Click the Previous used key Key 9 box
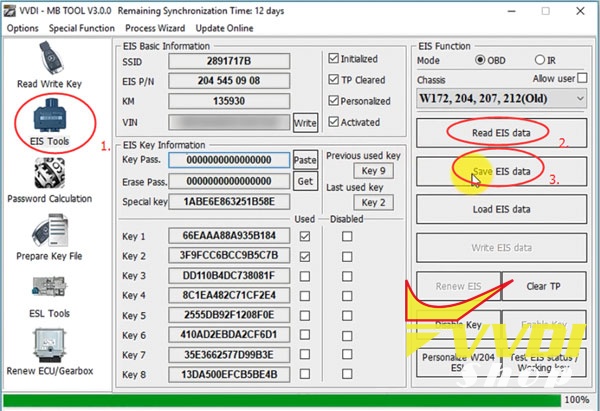Image resolution: width=600 pixels, height=411 pixels. tap(373, 171)
